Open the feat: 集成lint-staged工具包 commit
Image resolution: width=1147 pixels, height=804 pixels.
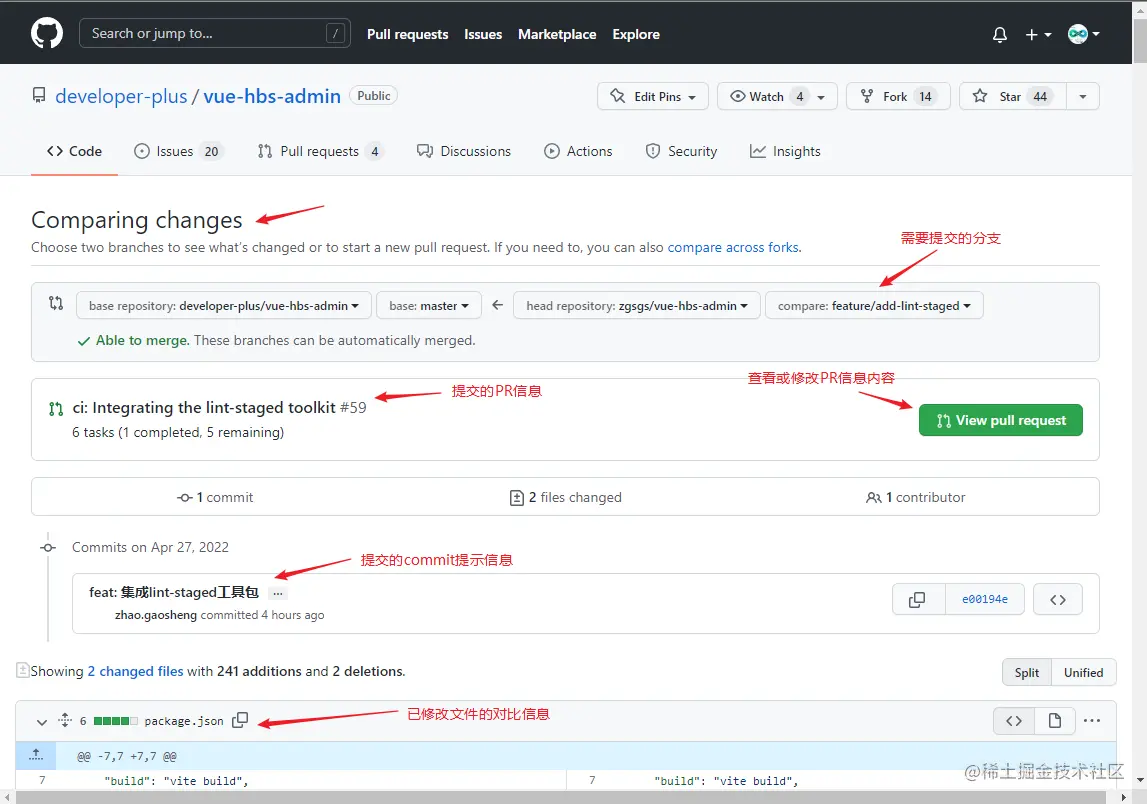174,593
